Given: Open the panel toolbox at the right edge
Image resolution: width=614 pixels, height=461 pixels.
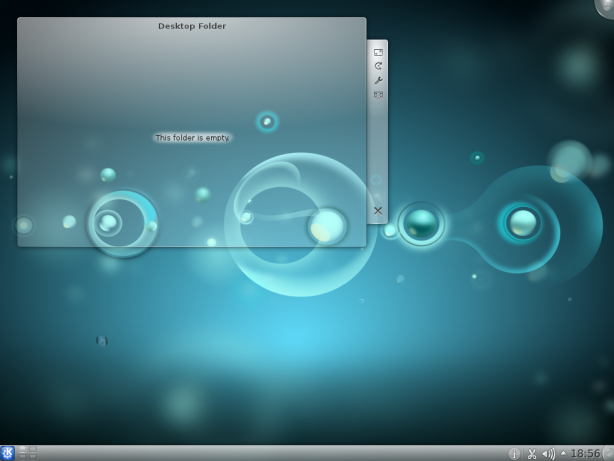Looking at the screenshot, I should point(608,454).
